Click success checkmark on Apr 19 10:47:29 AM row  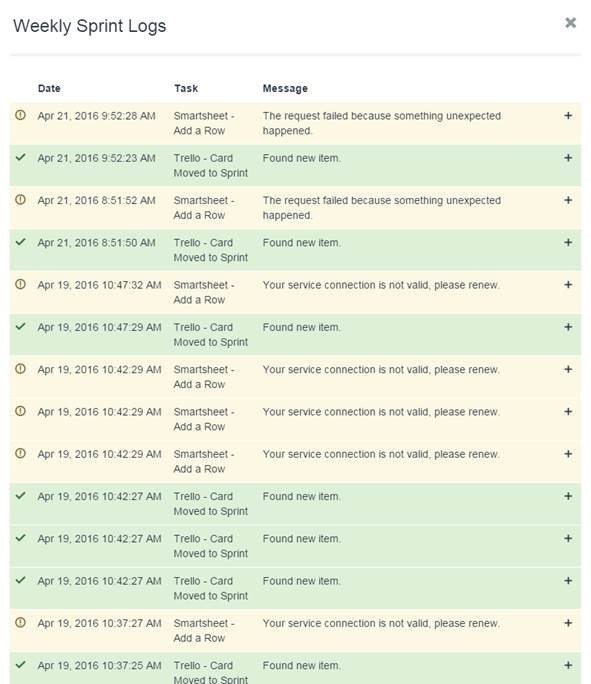20,326
